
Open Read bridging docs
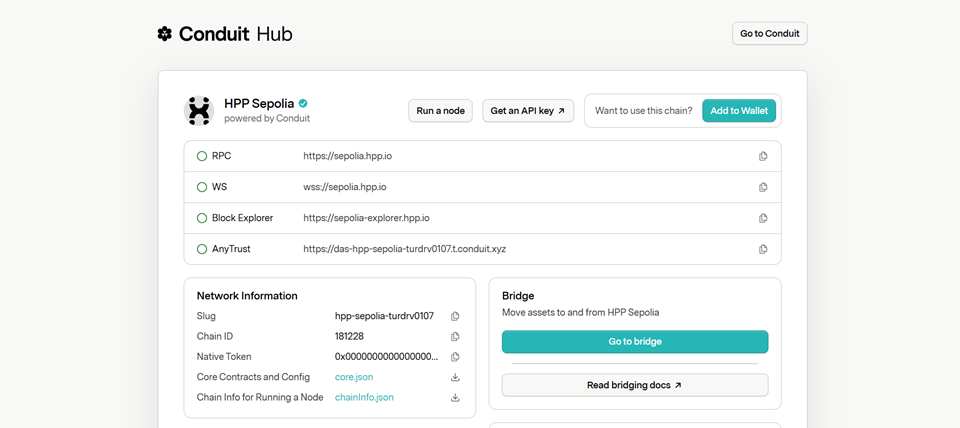[635, 385]
